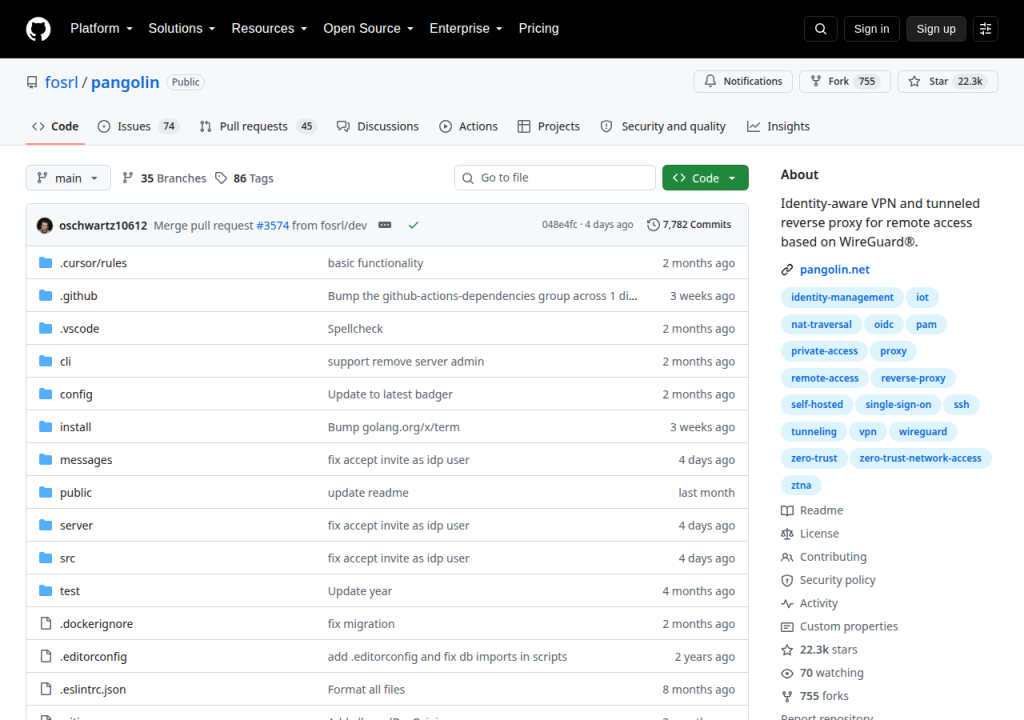Star the pangolin repository
This screenshot has width=1024, height=720.
click(x=947, y=81)
